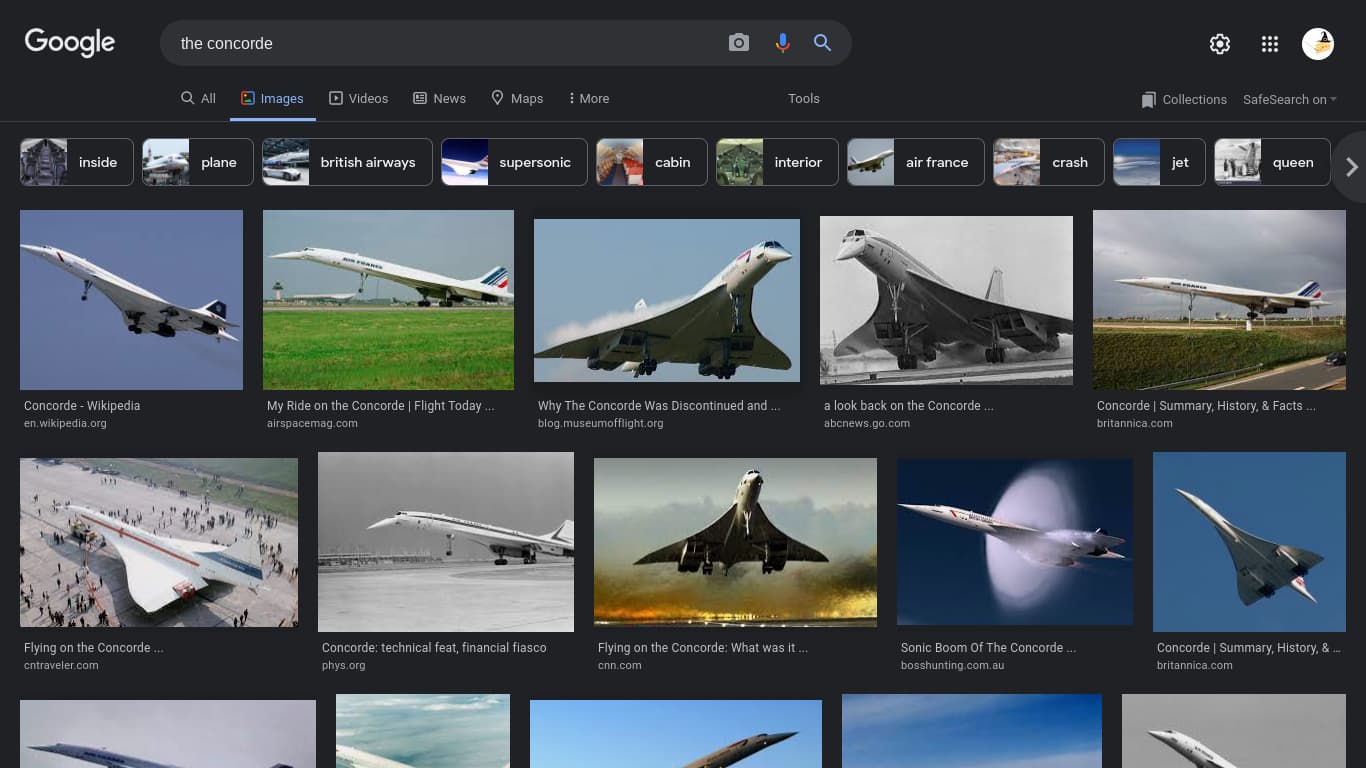This screenshot has width=1366, height=768.
Task: Open the bosshunting.com.au sonic boom image
Action: [1015, 542]
